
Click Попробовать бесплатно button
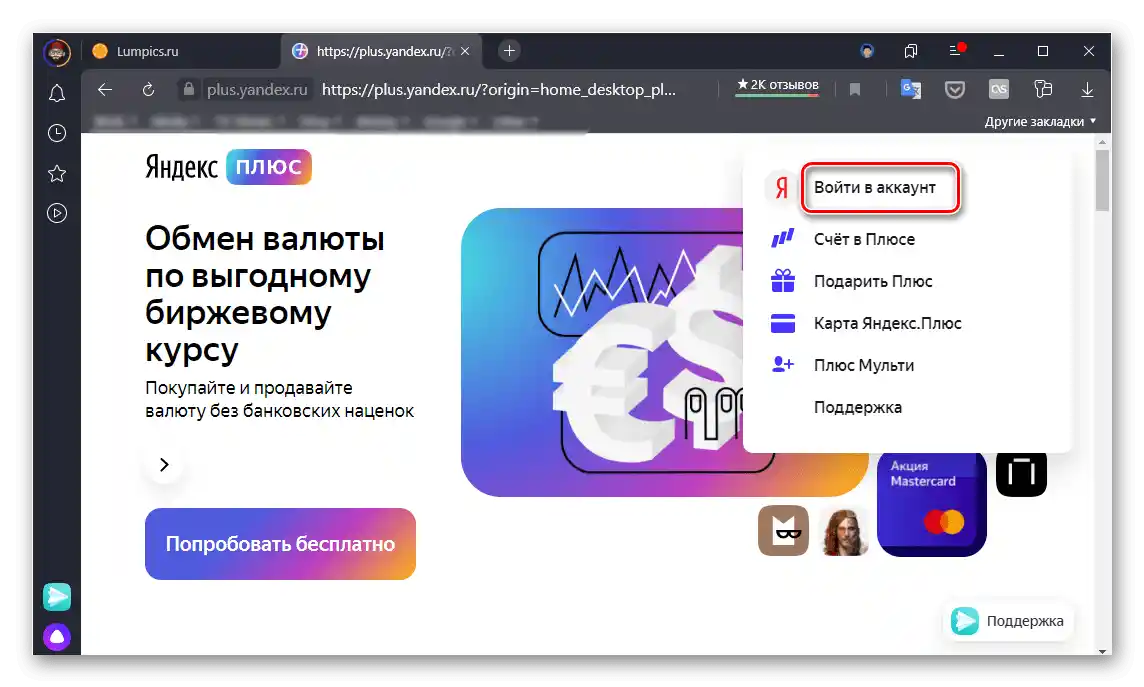280,544
